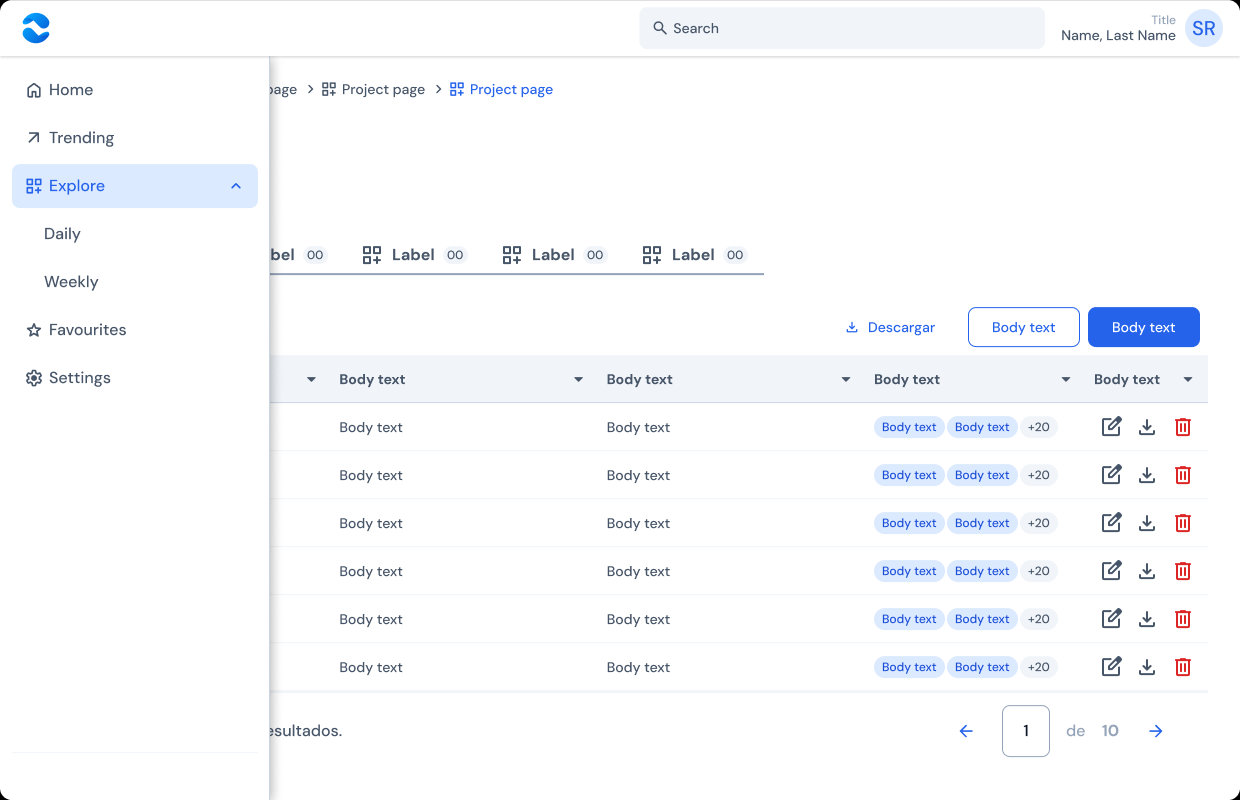
Task: Delete the first table row
Action: [1183, 427]
